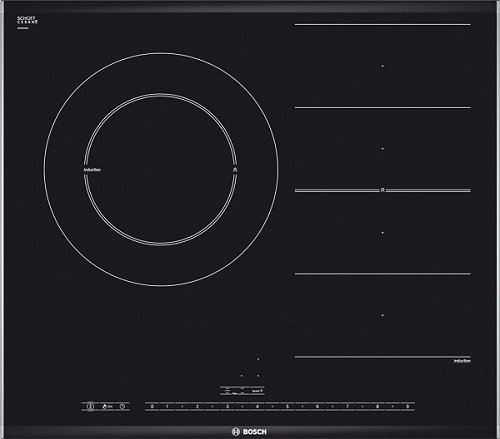Tap the half-step dot between 1 and 2
The width and height of the screenshot is (500, 439).
[x=182, y=406]
